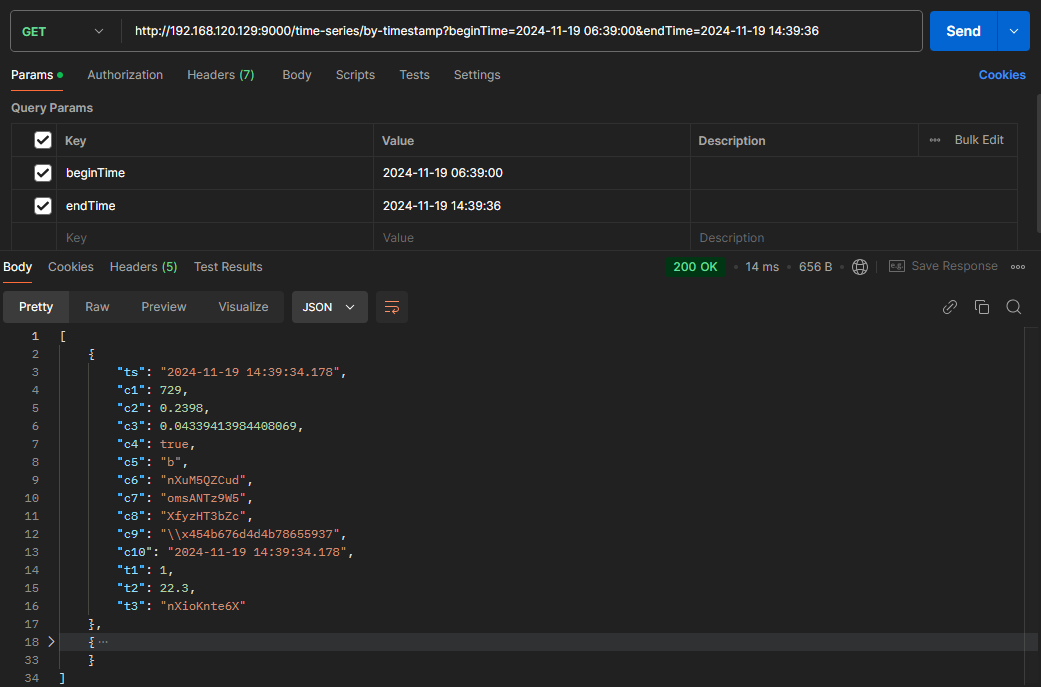Open the Test Results tab
The image size is (1041, 687).
pos(228,267)
